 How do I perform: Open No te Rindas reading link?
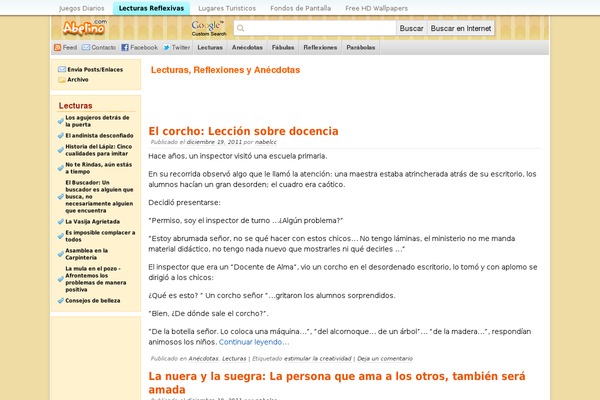coord(98,168)
